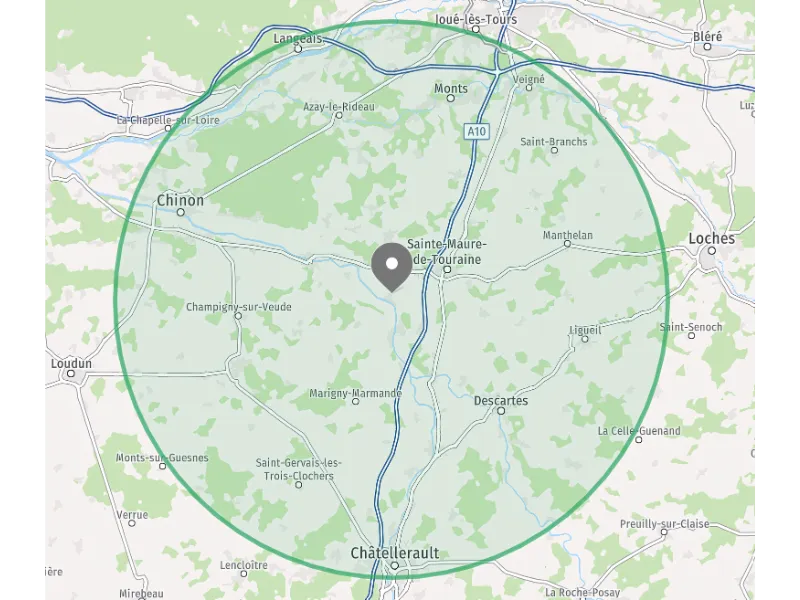Image resolution: width=800 pixels, height=600 pixels.
Task: Click the Châtellerault town dot
Action: click(x=394, y=565)
